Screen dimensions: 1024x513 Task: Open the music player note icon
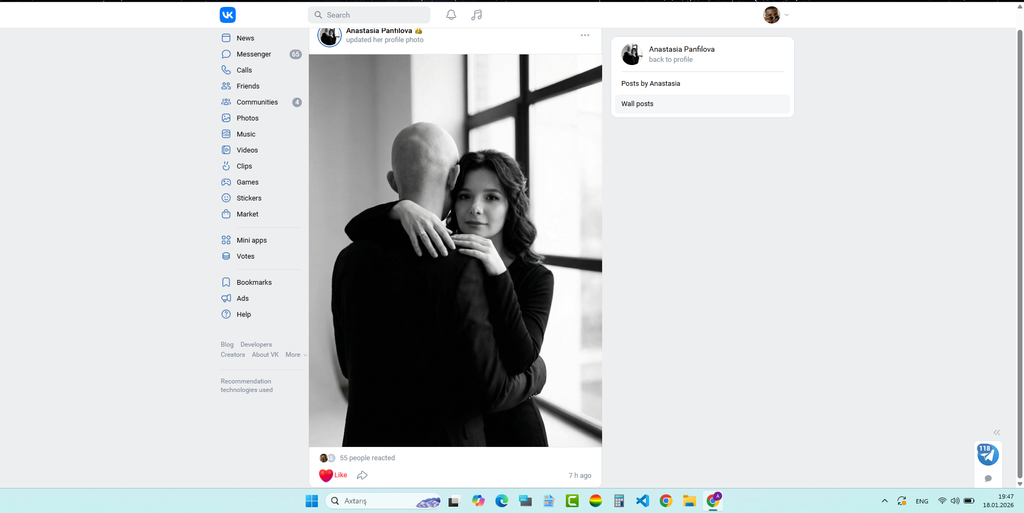477,15
